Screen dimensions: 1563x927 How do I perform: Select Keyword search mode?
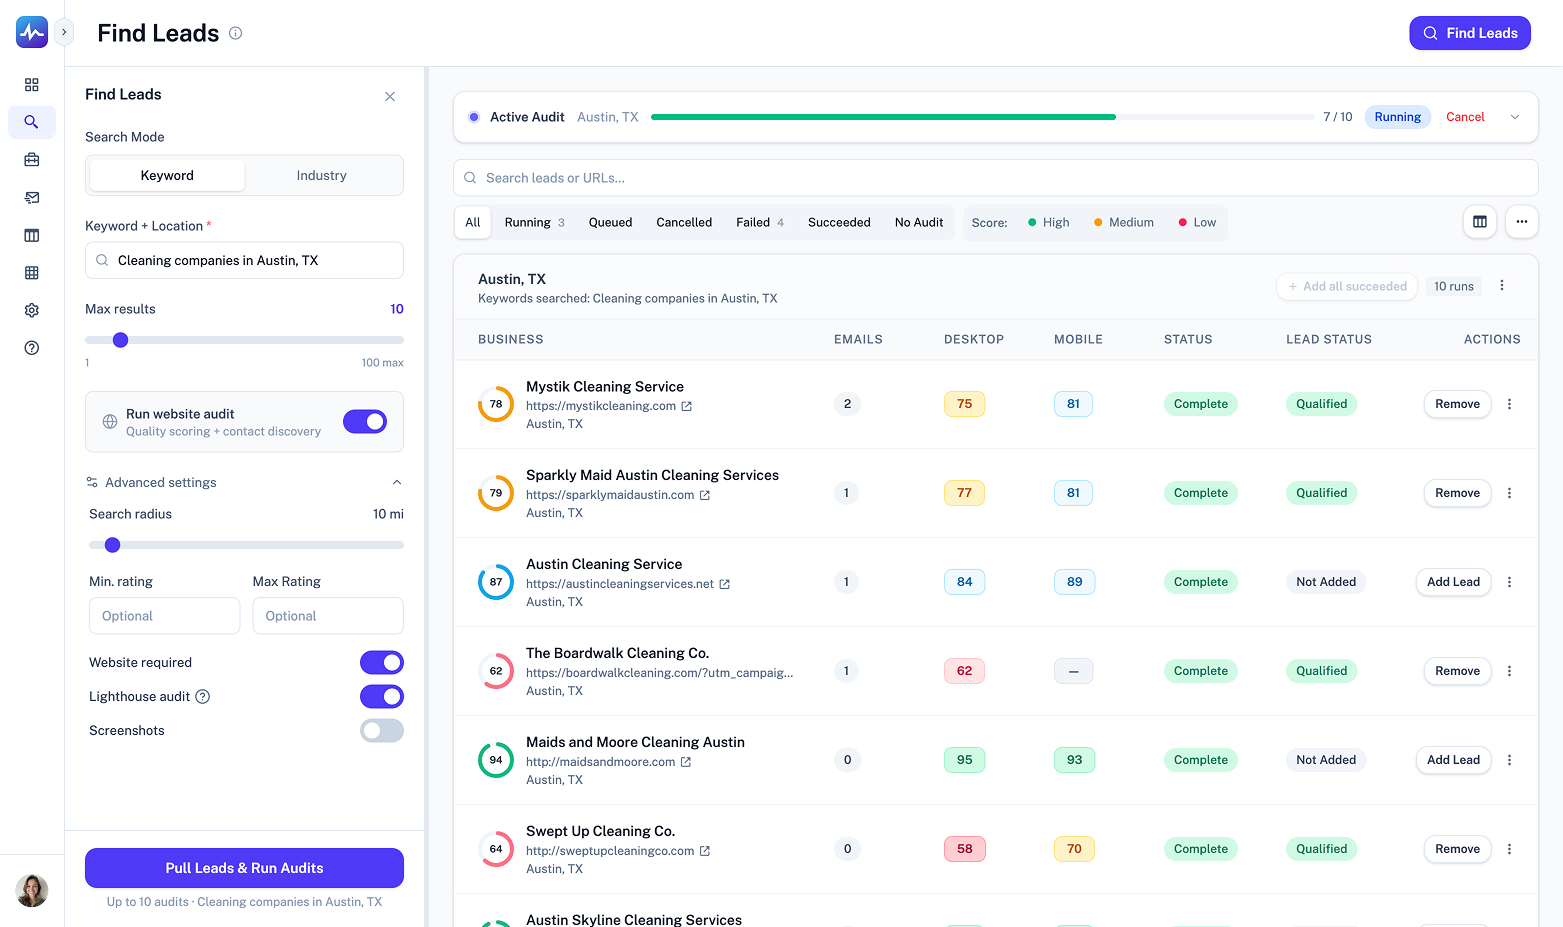[x=167, y=175]
